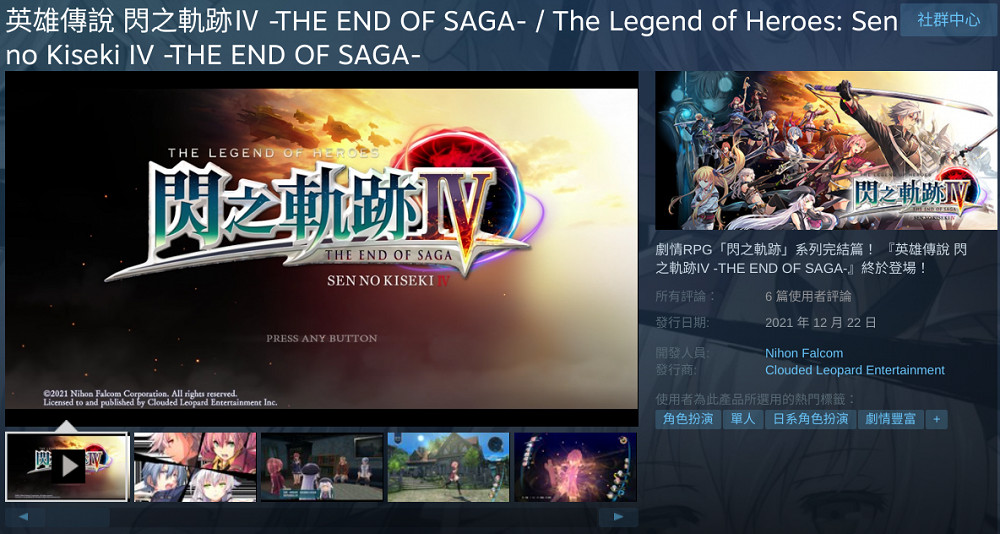View the character portraits screenshot thumbnail
The width and height of the screenshot is (1000, 534).
coord(195,466)
